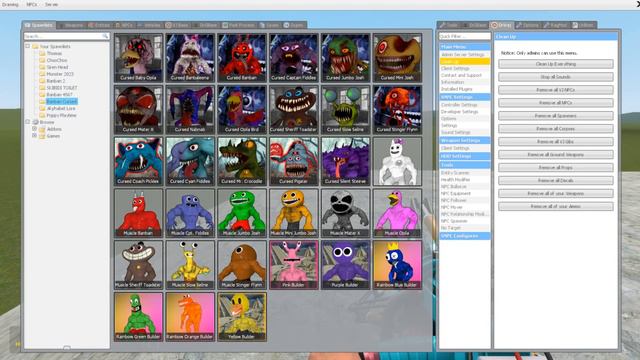The image size is (640, 360).
Task: Open the Thomas spawnlist folder
Action: [54, 53]
